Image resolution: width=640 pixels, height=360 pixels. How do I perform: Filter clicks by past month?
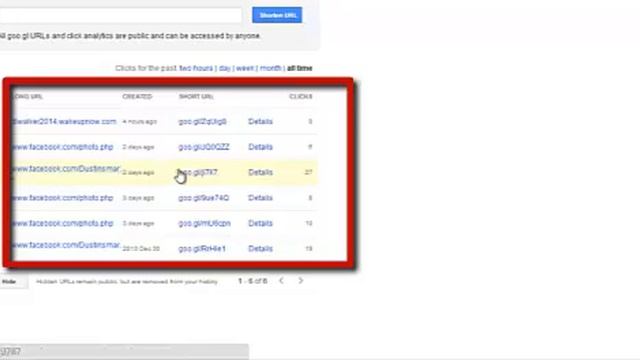click(x=270, y=68)
